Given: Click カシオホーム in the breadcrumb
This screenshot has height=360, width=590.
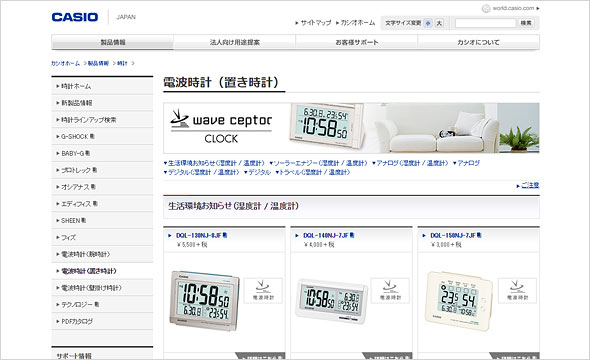Looking at the screenshot, I should [65, 63].
